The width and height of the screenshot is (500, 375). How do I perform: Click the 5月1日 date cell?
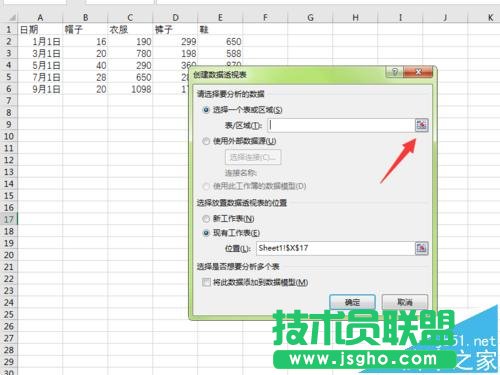tap(40, 65)
